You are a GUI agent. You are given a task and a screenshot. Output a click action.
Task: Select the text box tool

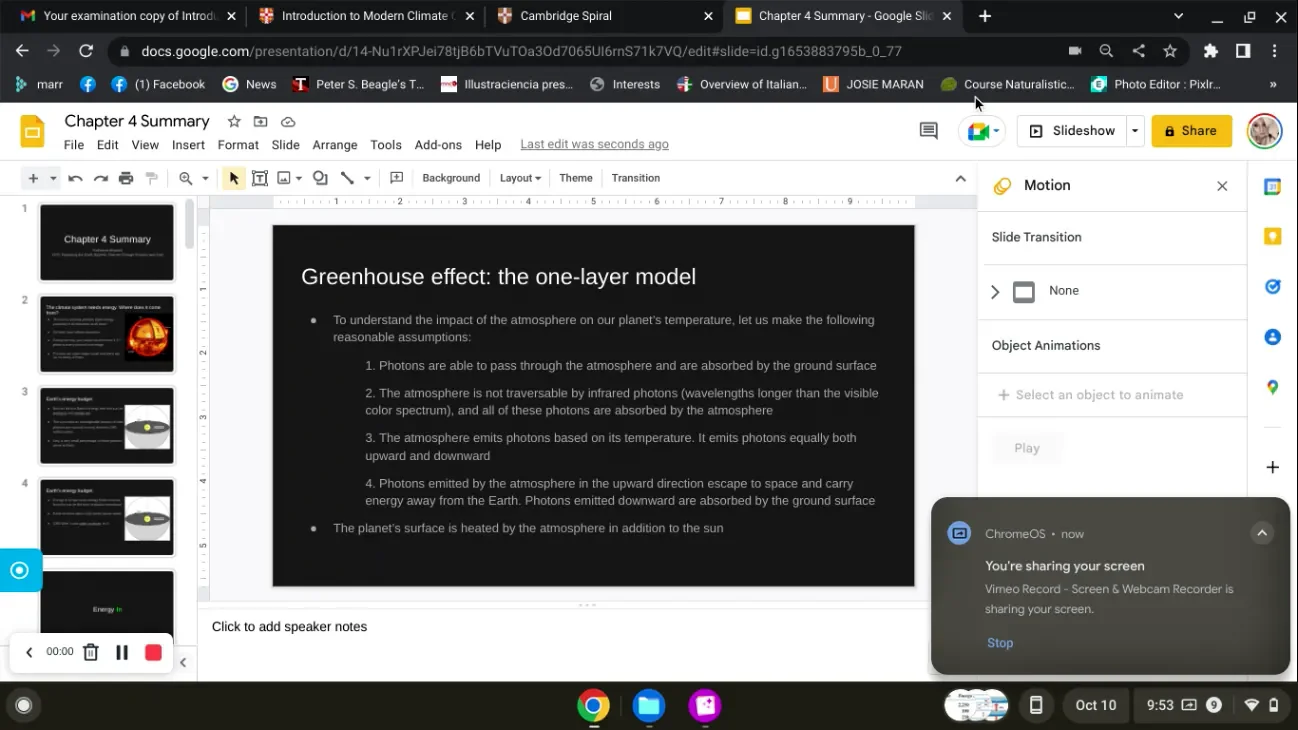tap(260, 178)
